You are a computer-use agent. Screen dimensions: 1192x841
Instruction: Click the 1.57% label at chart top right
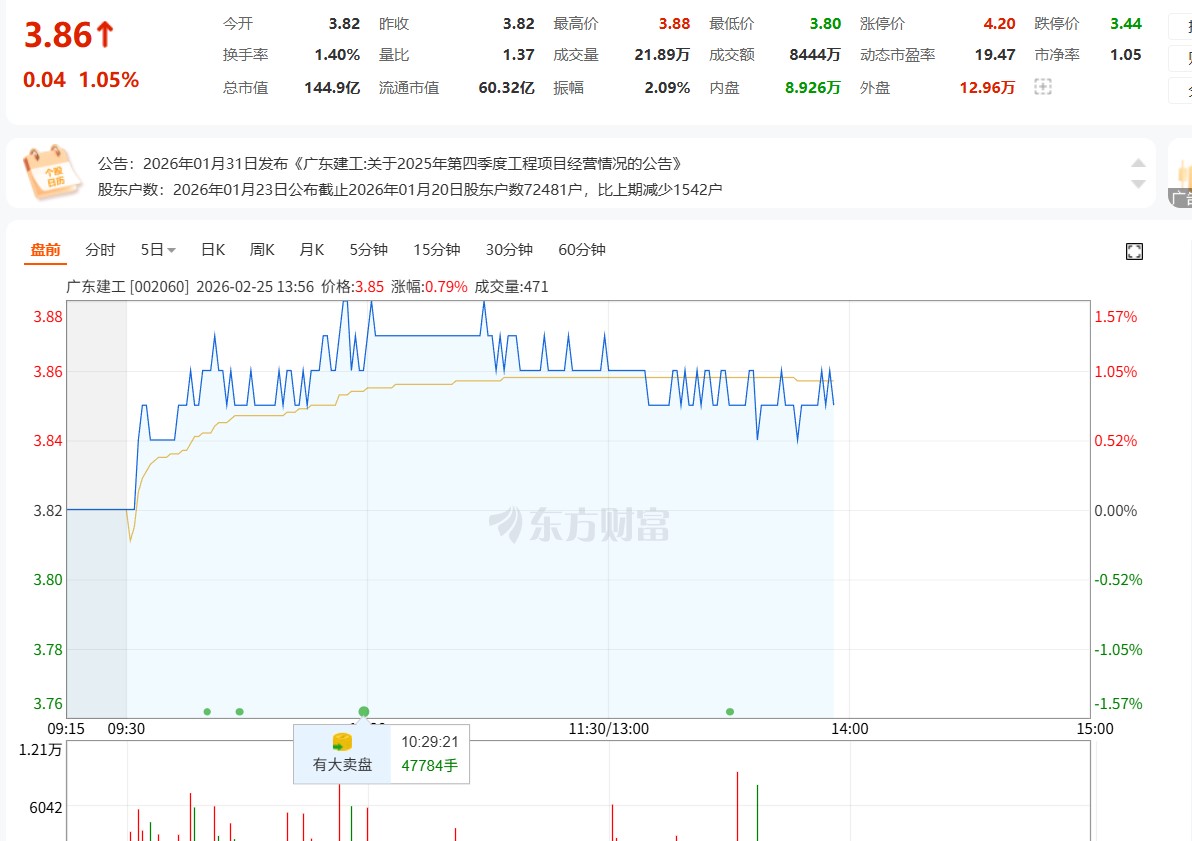pyautogui.click(x=1115, y=317)
